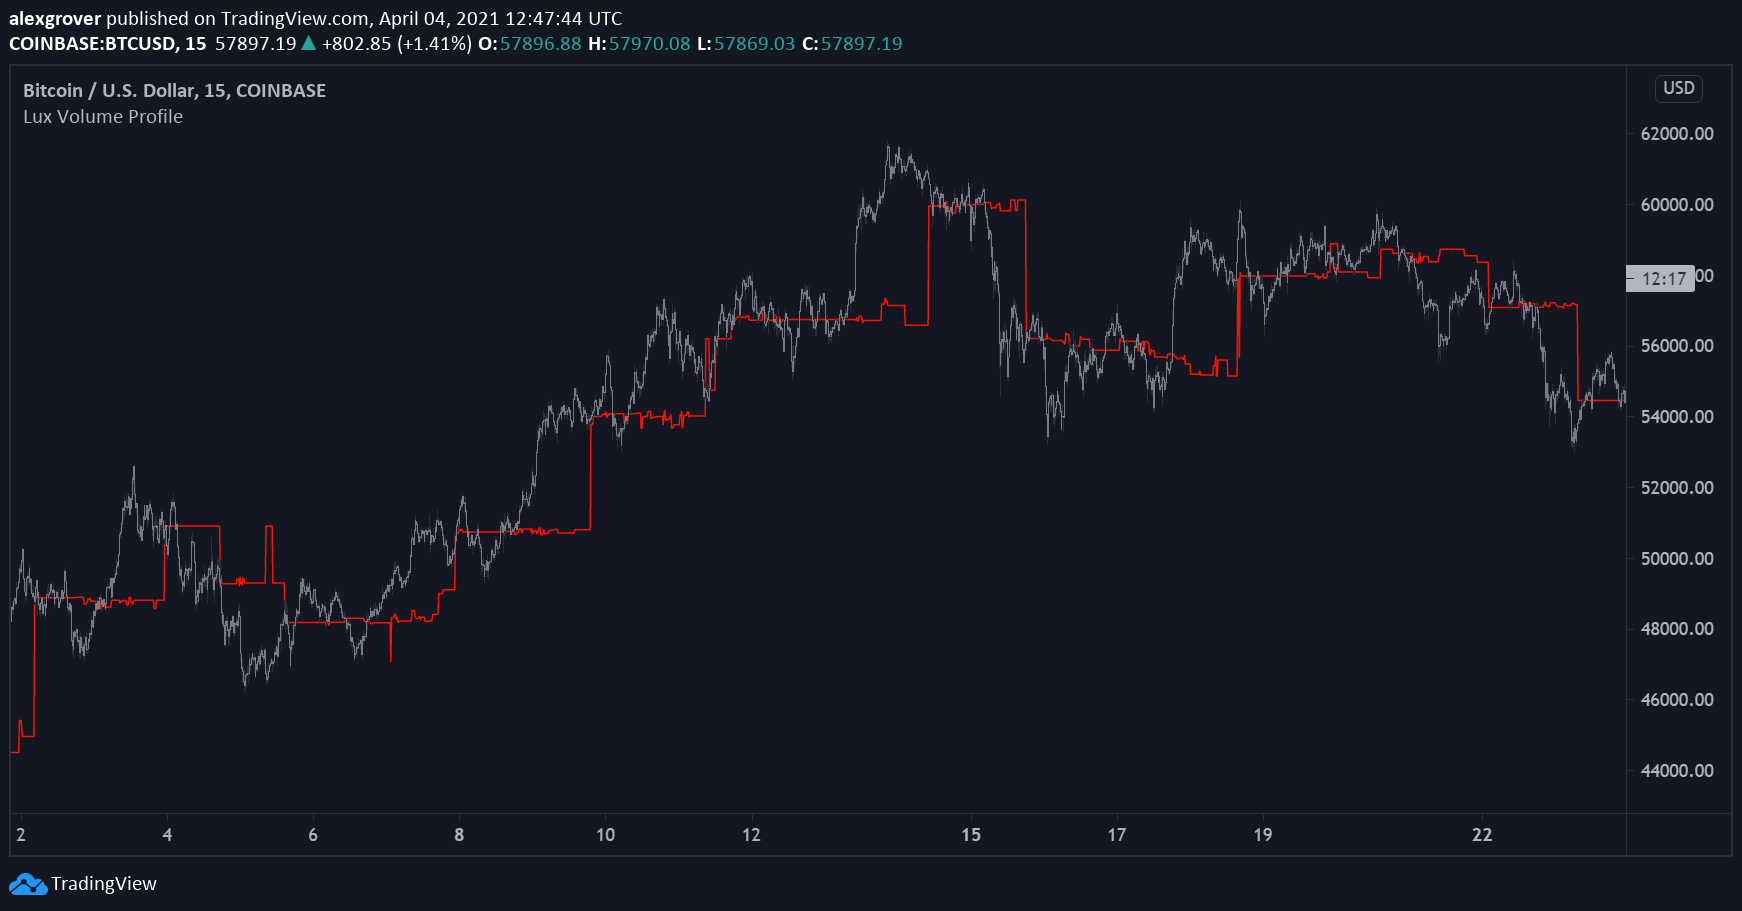Click date label 8 on time axis
Viewport: 1742px width, 911px height.
(x=459, y=835)
